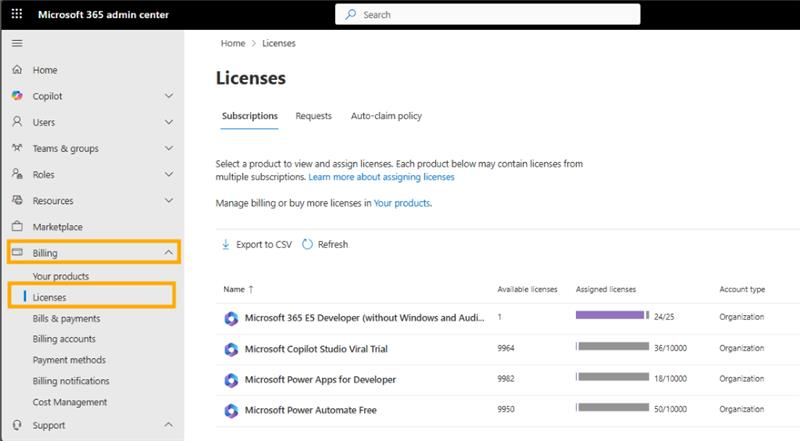Click the Copilot Studio Viral Trial product icon
This screenshot has height=441, width=800.
click(231, 350)
